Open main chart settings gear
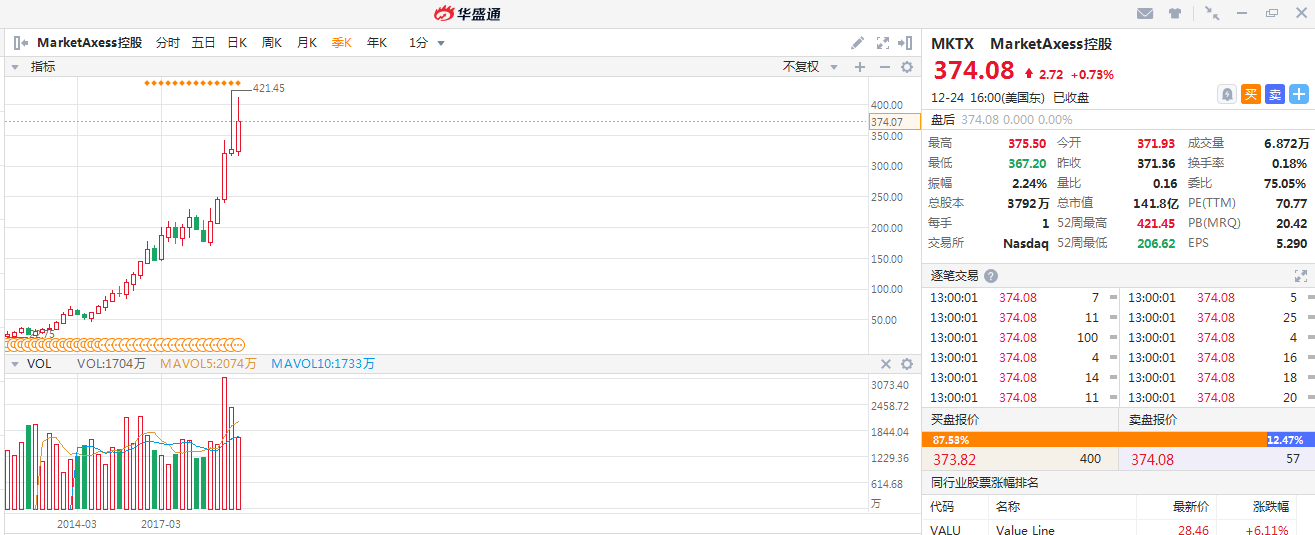 [x=907, y=67]
